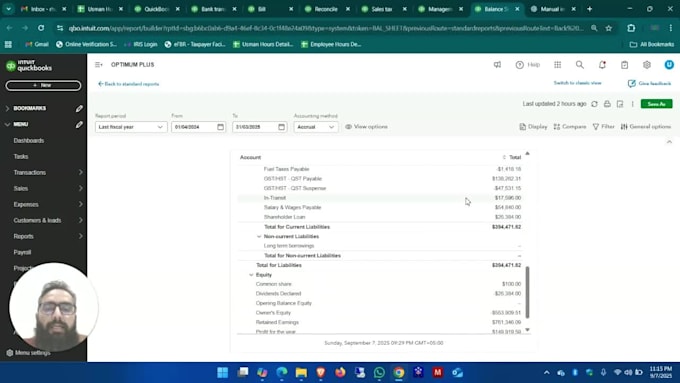Switch to classic view
The width and height of the screenshot is (680, 383).
578,83
